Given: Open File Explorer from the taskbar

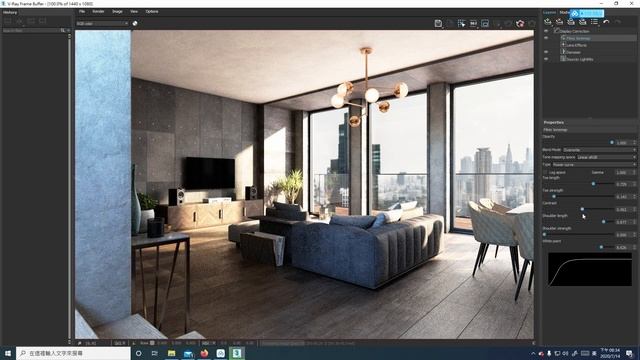Looking at the screenshot, I should [x=171, y=353].
